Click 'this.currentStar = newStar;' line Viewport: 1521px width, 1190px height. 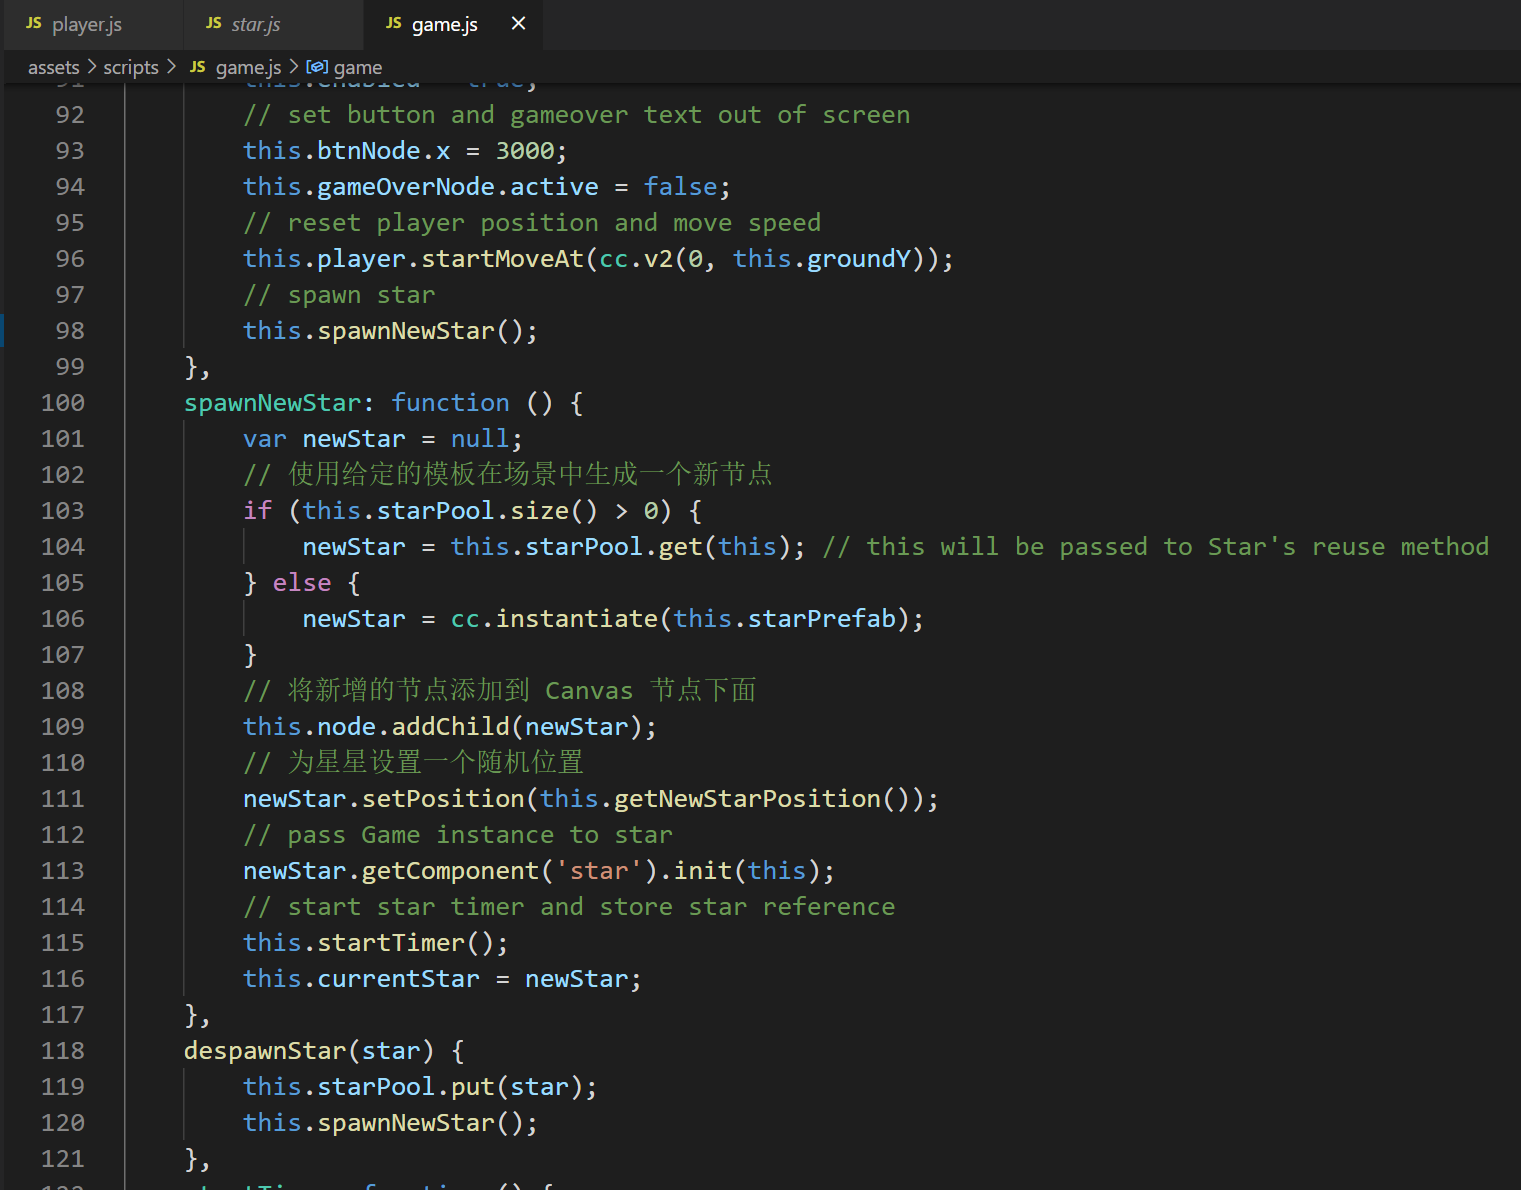pyautogui.click(x=442, y=979)
